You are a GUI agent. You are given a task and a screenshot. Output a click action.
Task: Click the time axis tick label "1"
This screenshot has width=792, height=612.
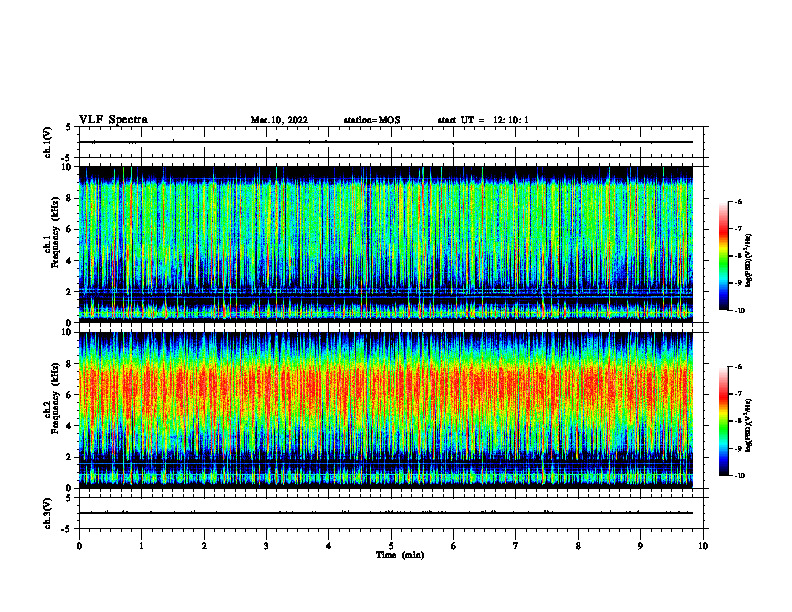pyautogui.click(x=141, y=546)
